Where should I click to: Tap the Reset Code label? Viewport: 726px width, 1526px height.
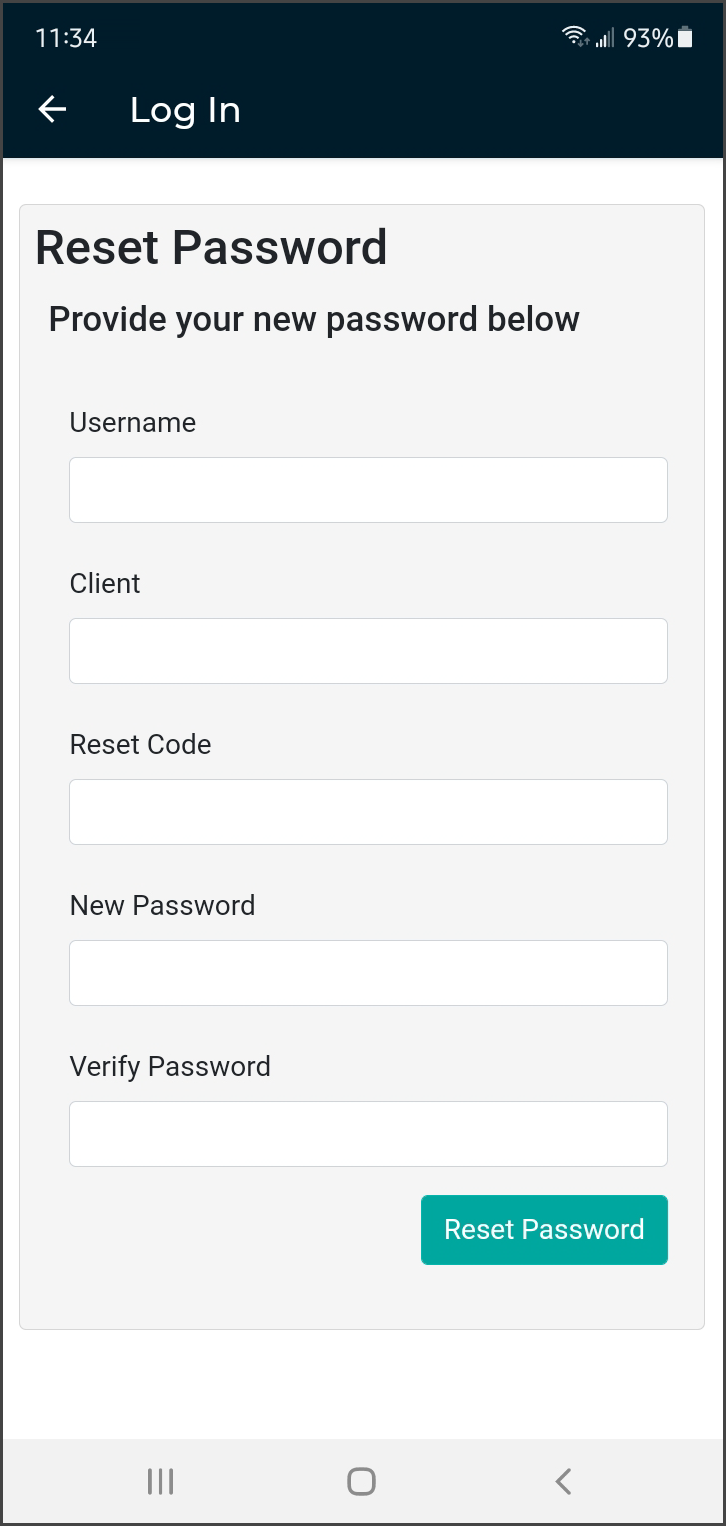click(141, 745)
